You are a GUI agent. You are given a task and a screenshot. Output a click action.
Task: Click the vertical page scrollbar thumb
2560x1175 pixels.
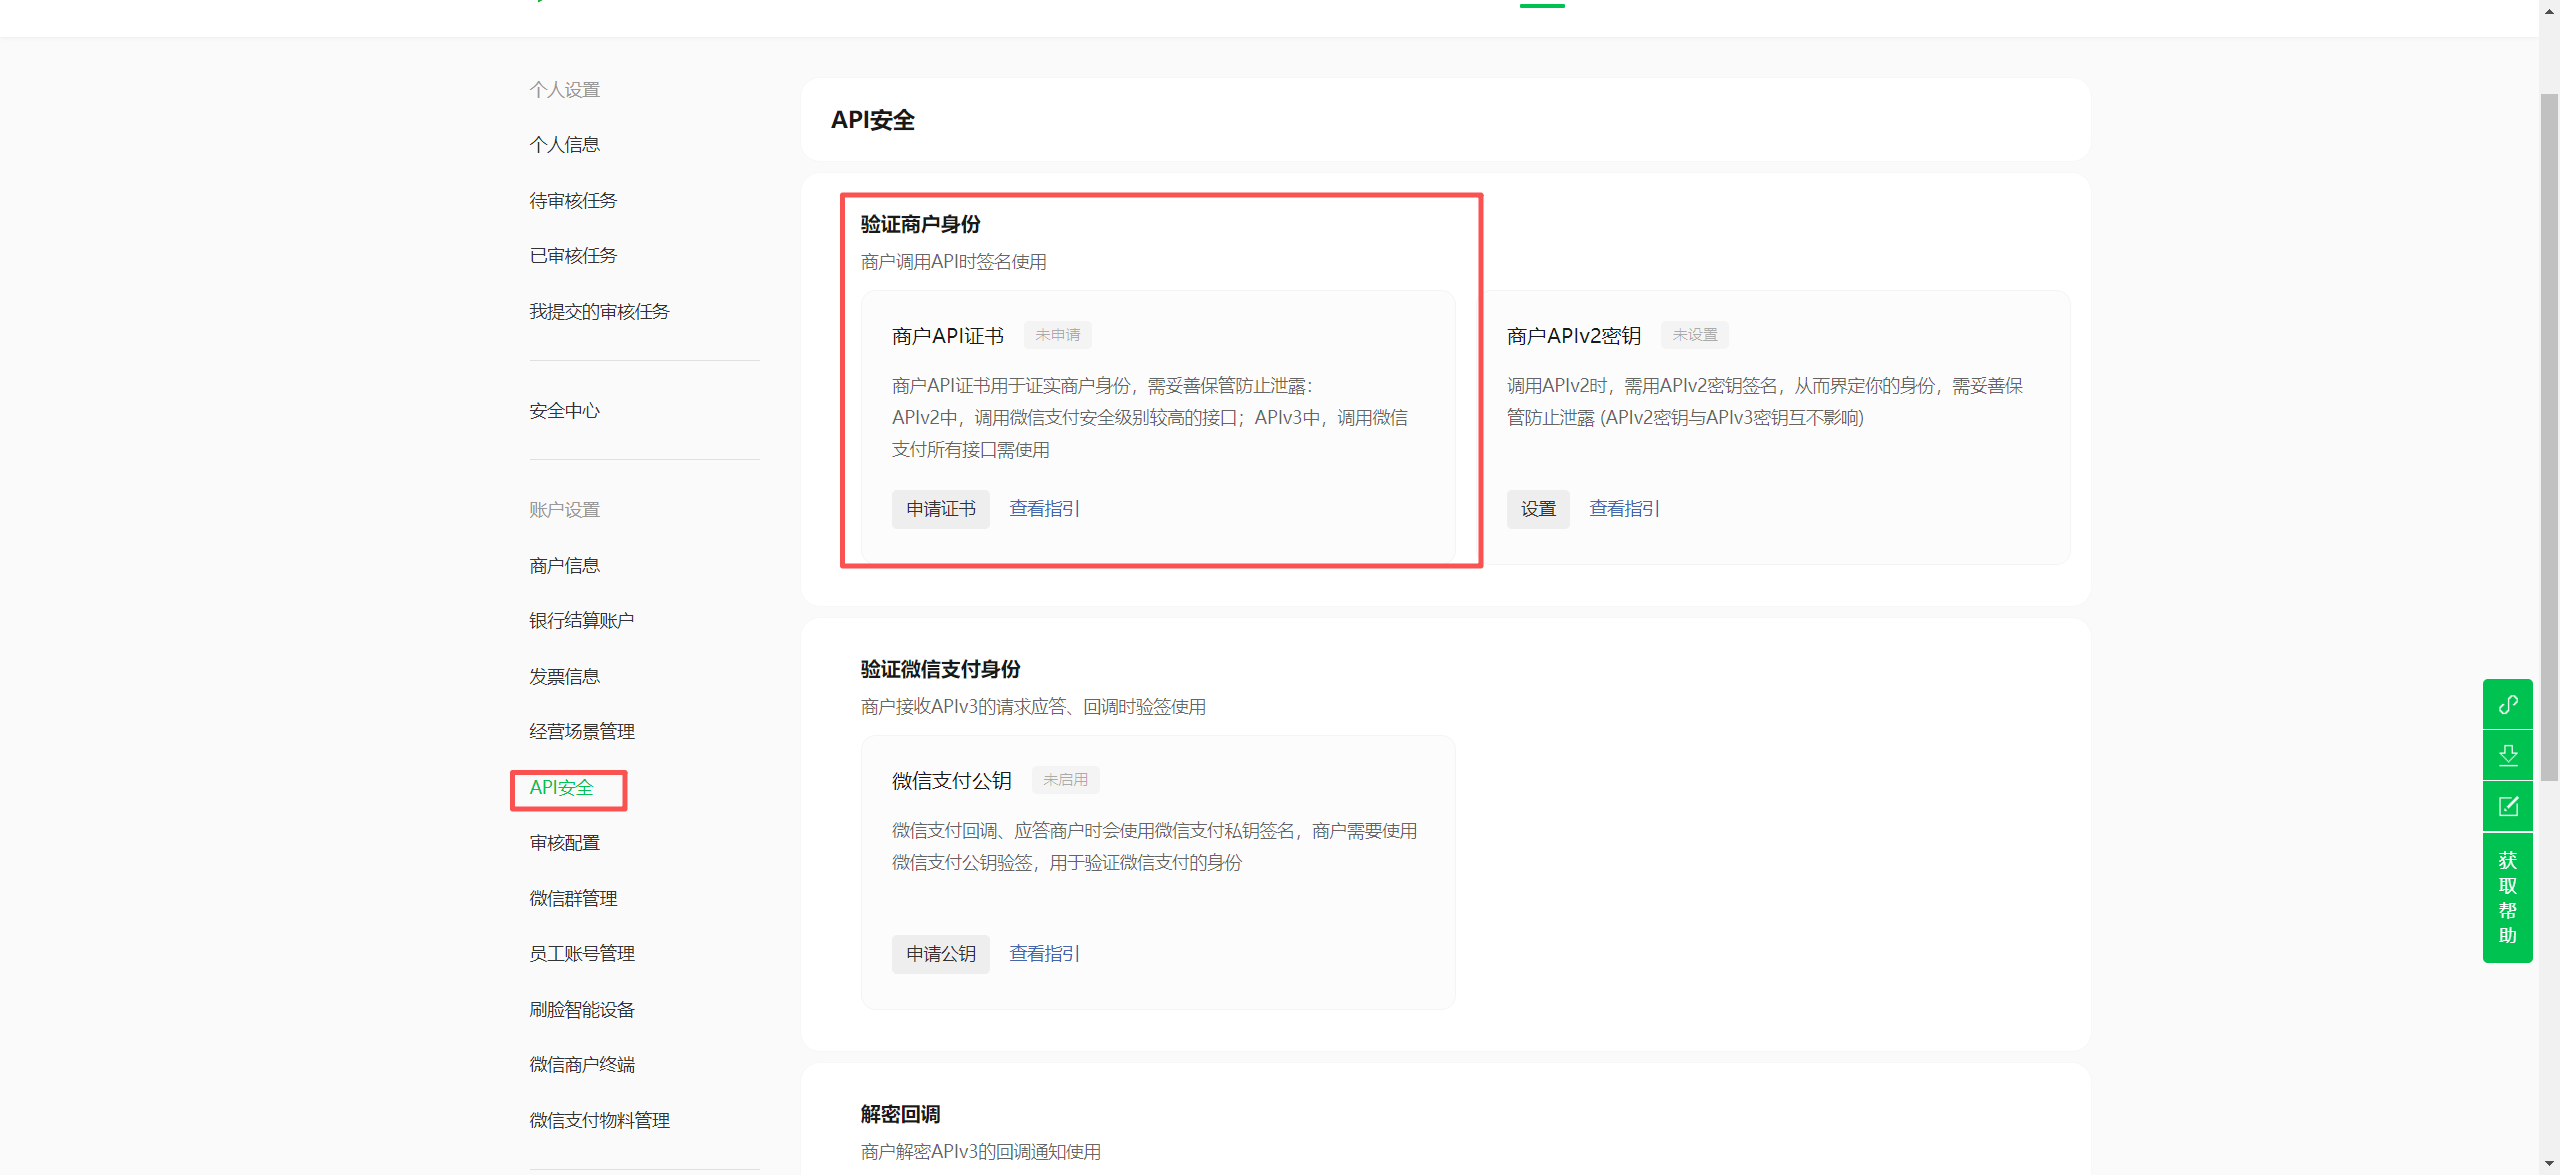click(x=2549, y=436)
